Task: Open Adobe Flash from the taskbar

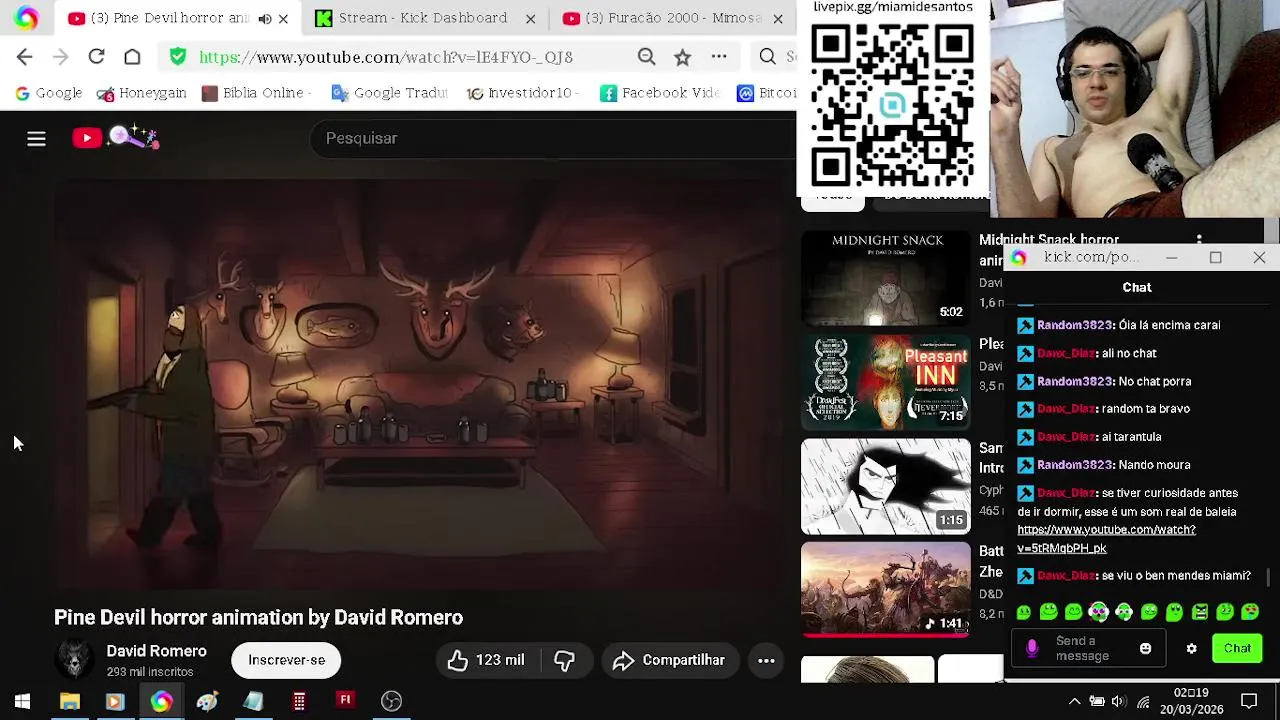Action: point(345,700)
